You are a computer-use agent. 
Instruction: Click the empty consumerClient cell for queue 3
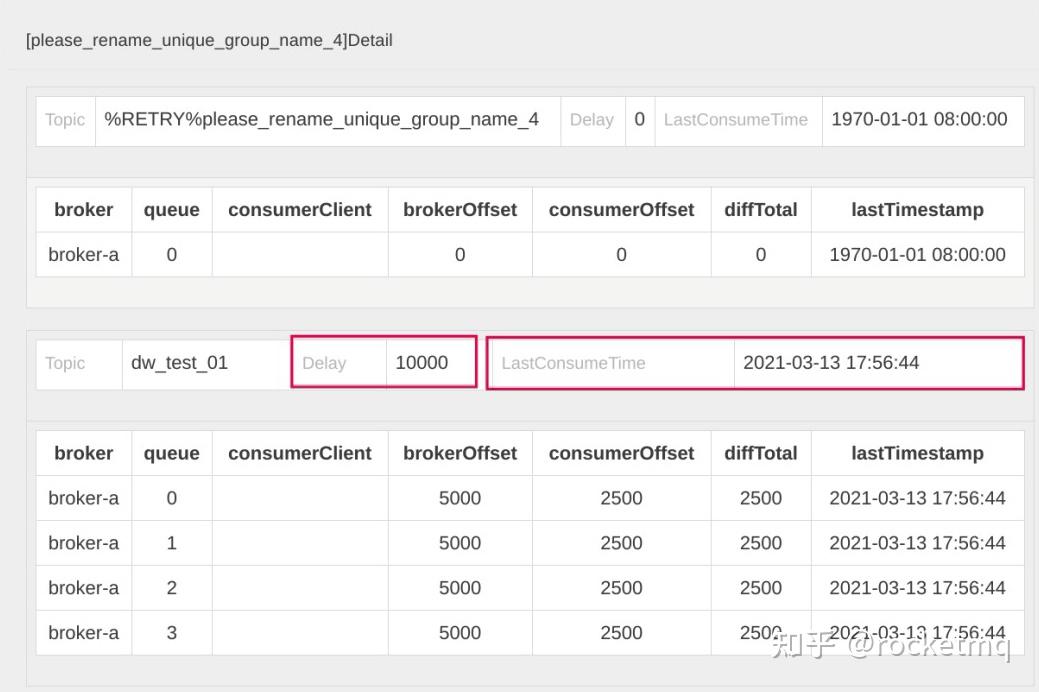[x=300, y=633]
